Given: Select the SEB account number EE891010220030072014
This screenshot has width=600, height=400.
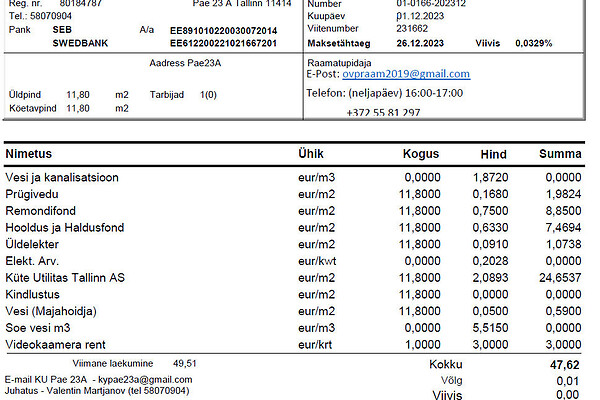Looking at the screenshot, I should [223, 31].
